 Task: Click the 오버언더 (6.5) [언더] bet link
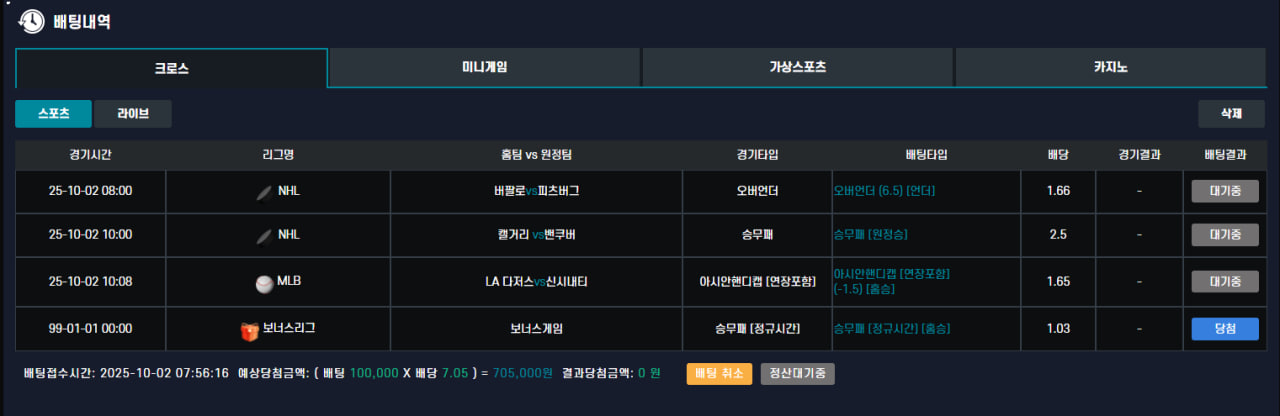click(x=884, y=191)
